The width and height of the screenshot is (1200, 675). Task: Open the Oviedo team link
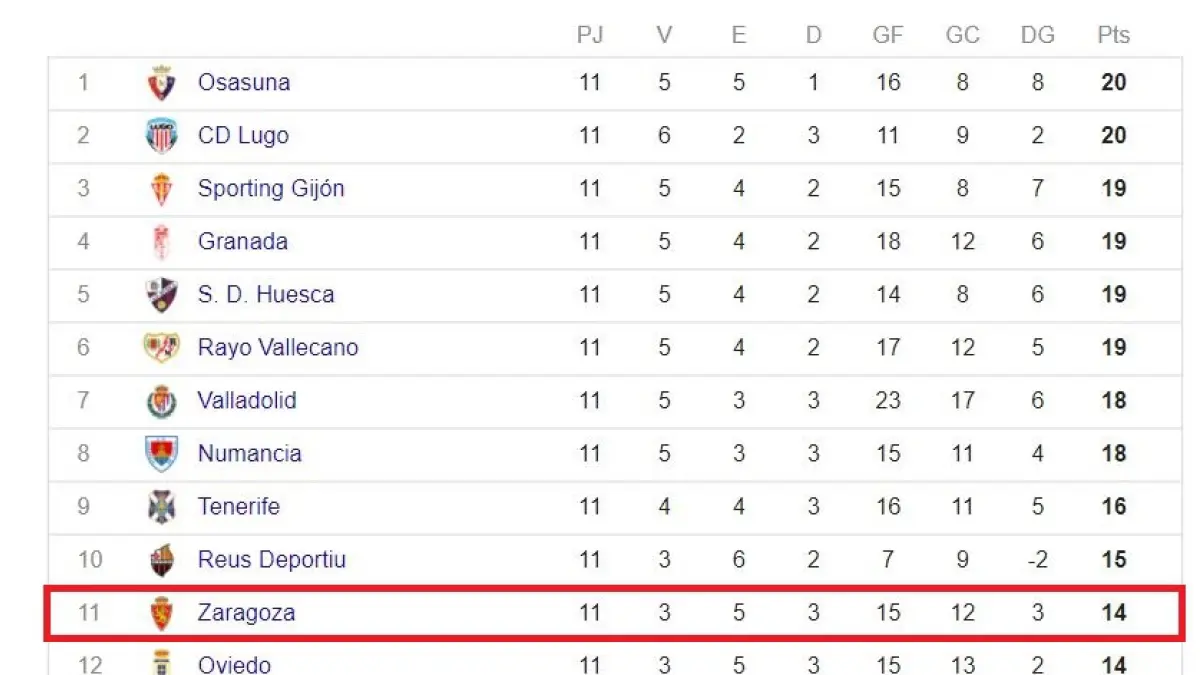point(235,665)
